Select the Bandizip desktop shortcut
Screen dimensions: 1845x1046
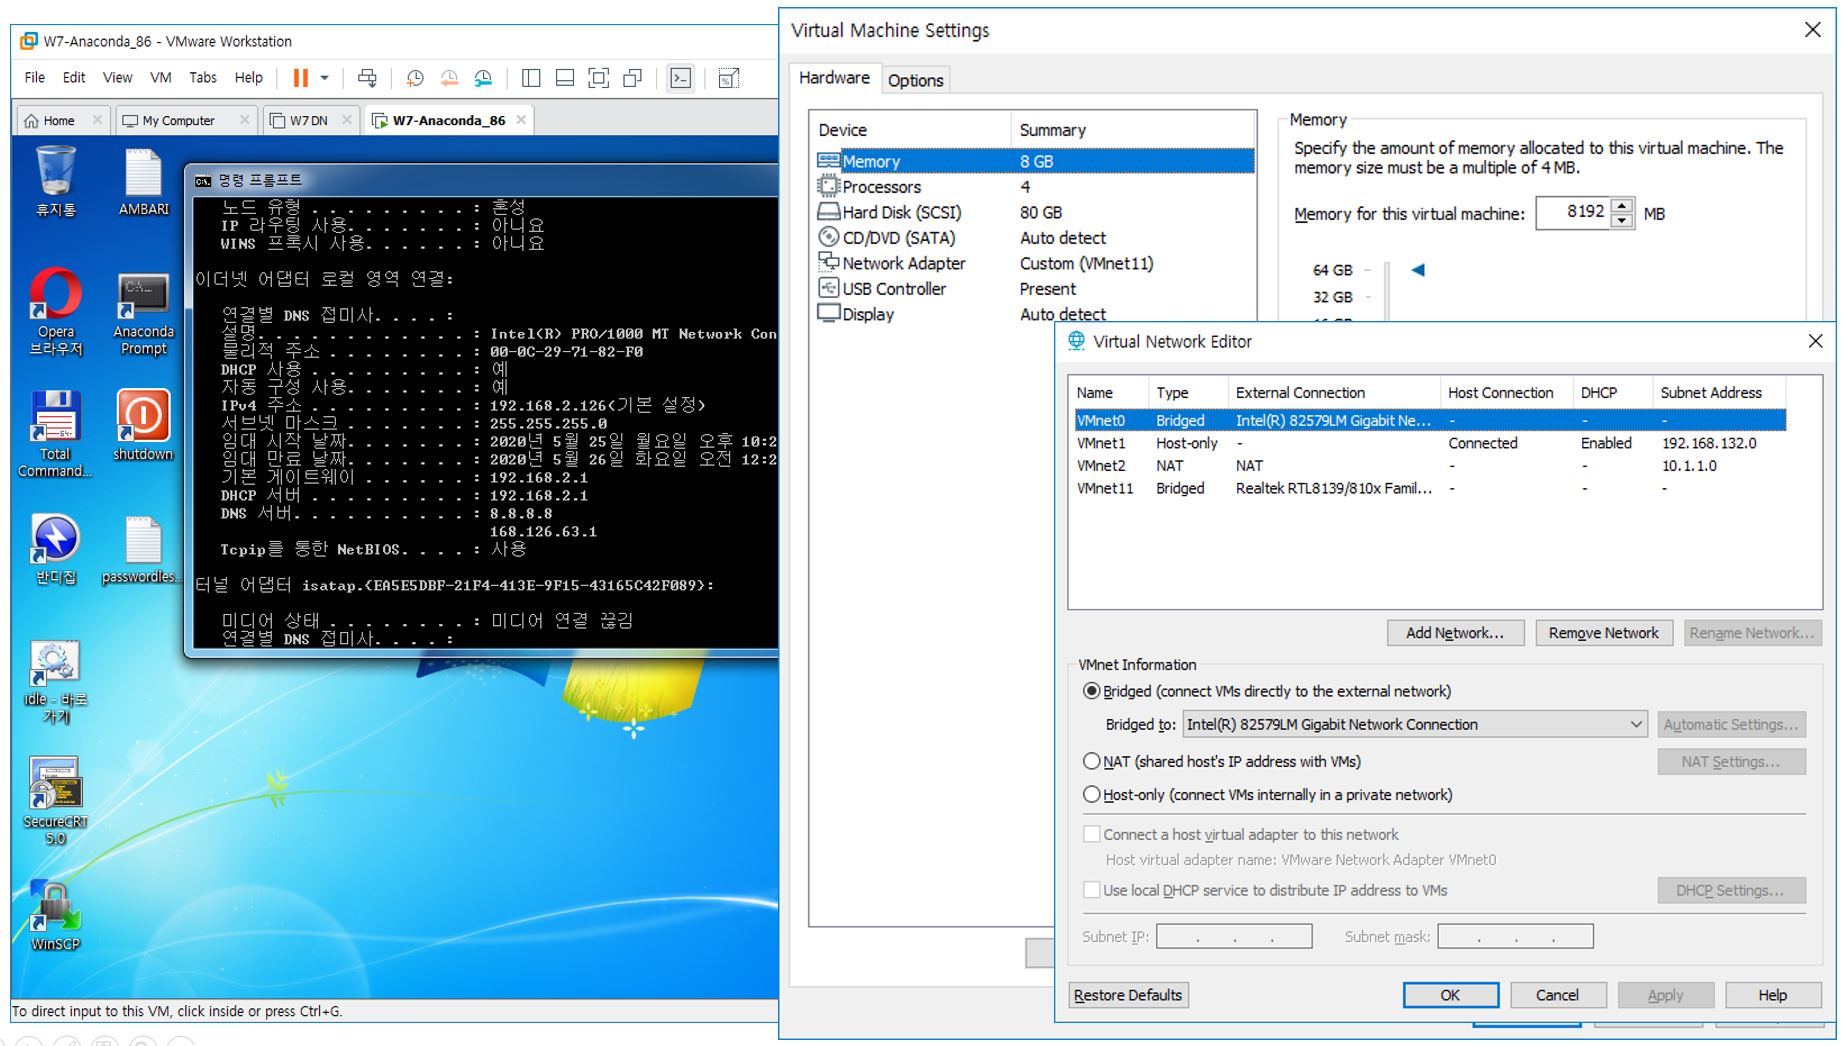point(56,549)
